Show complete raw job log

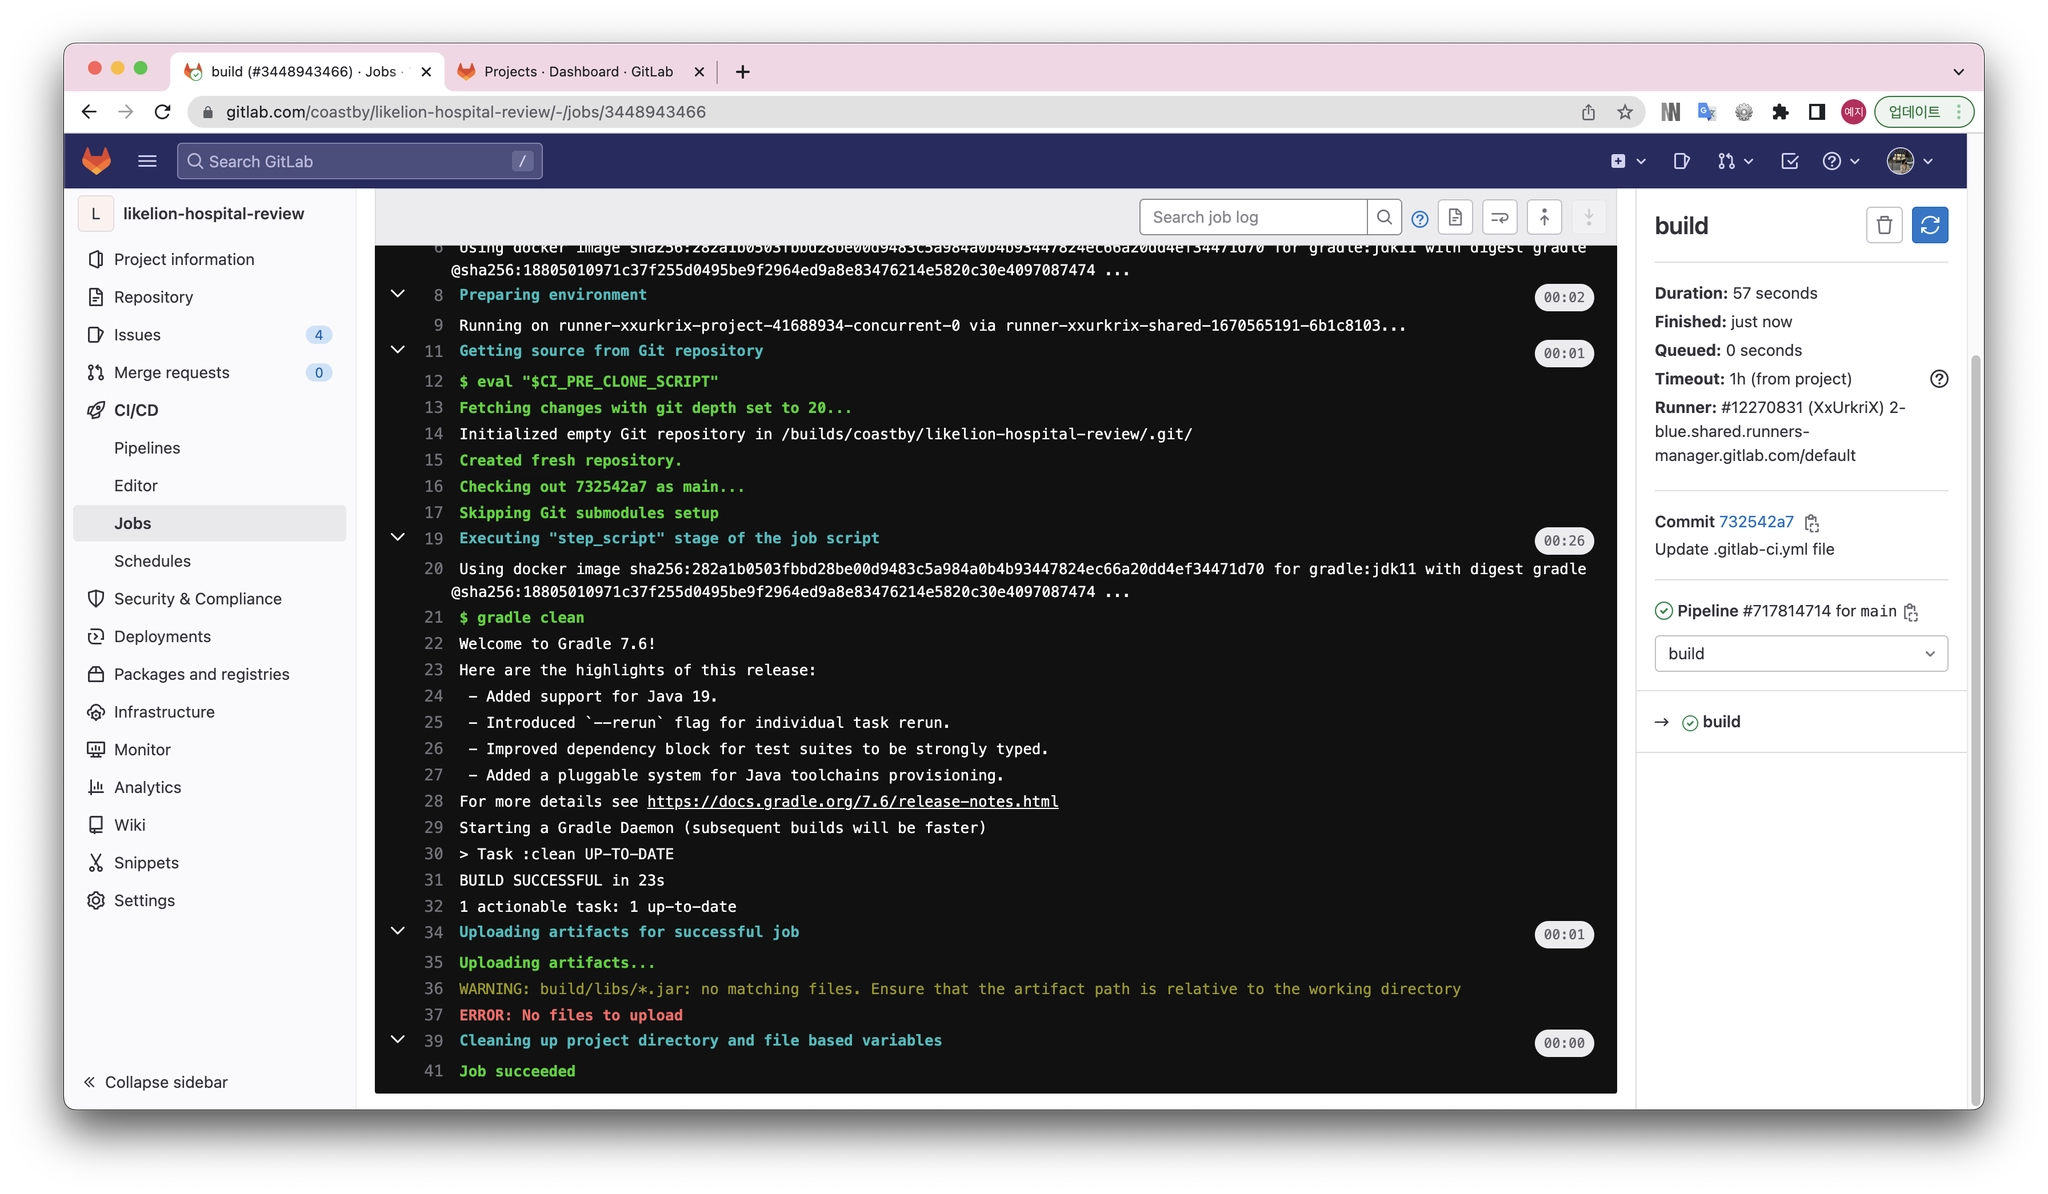[x=1455, y=217]
